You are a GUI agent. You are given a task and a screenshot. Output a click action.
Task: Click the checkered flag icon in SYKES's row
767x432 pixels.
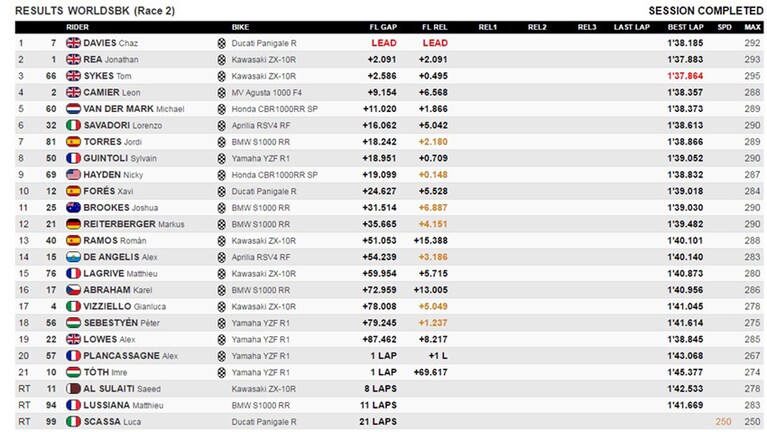tap(222, 76)
